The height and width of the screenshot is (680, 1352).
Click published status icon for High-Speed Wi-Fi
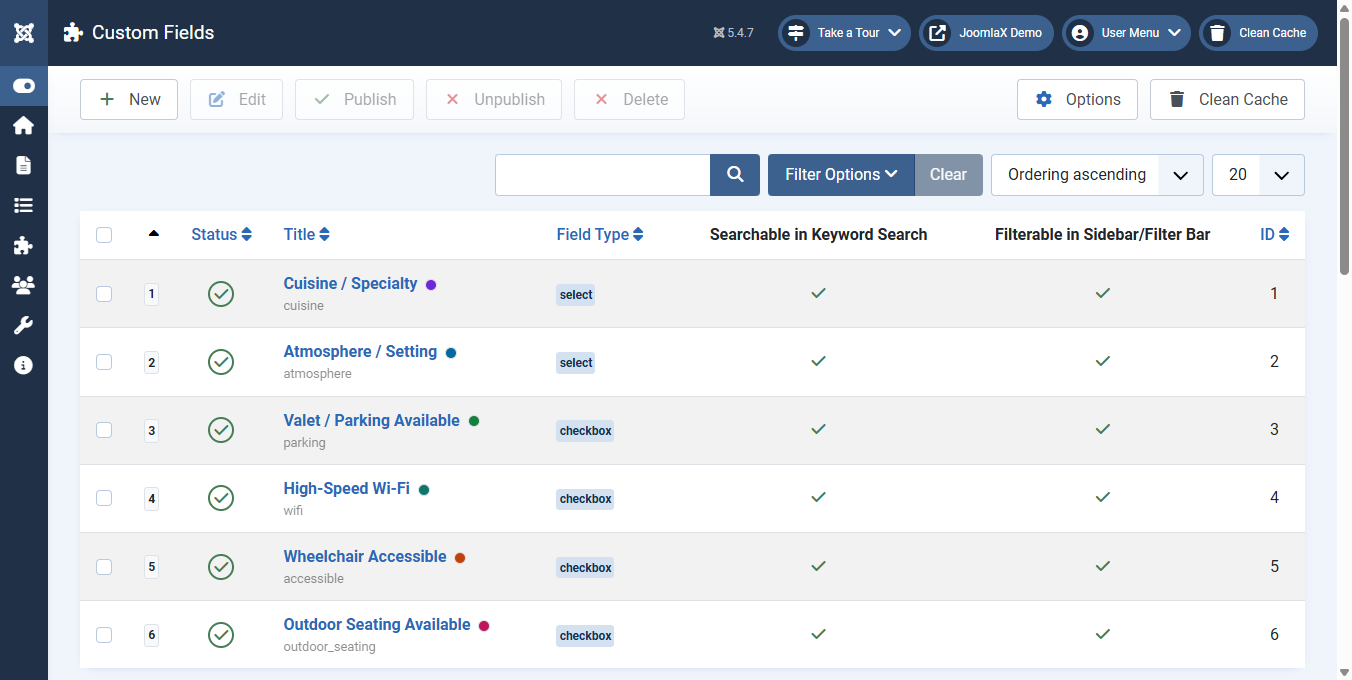tap(221, 498)
